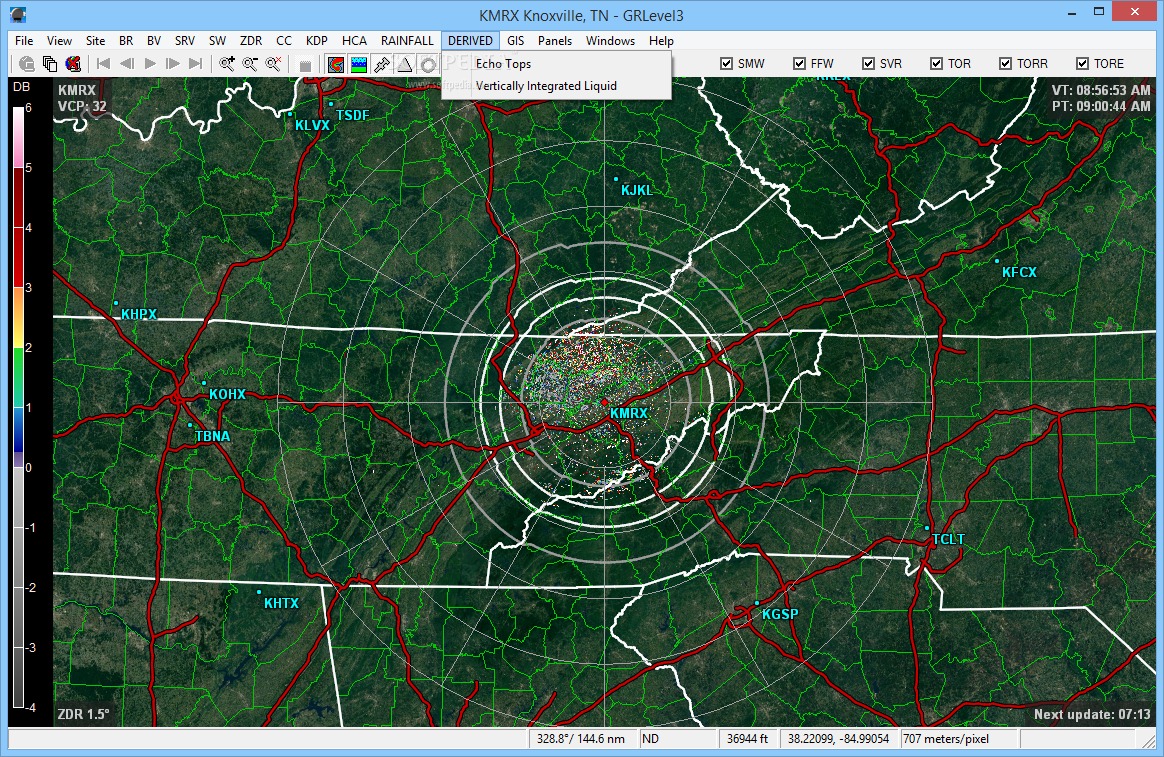Open the Panels menu
1164x757 pixels.
(x=555, y=41)
